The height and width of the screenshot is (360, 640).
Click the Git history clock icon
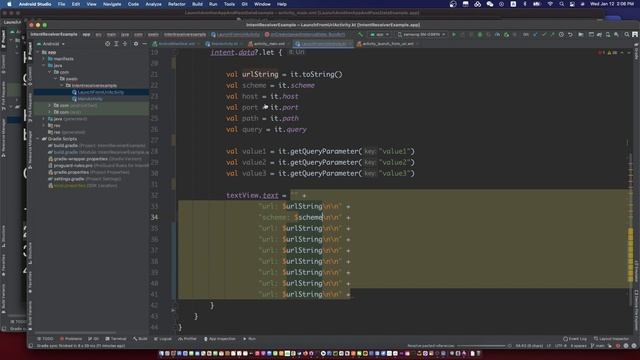[x=561, y=35]
